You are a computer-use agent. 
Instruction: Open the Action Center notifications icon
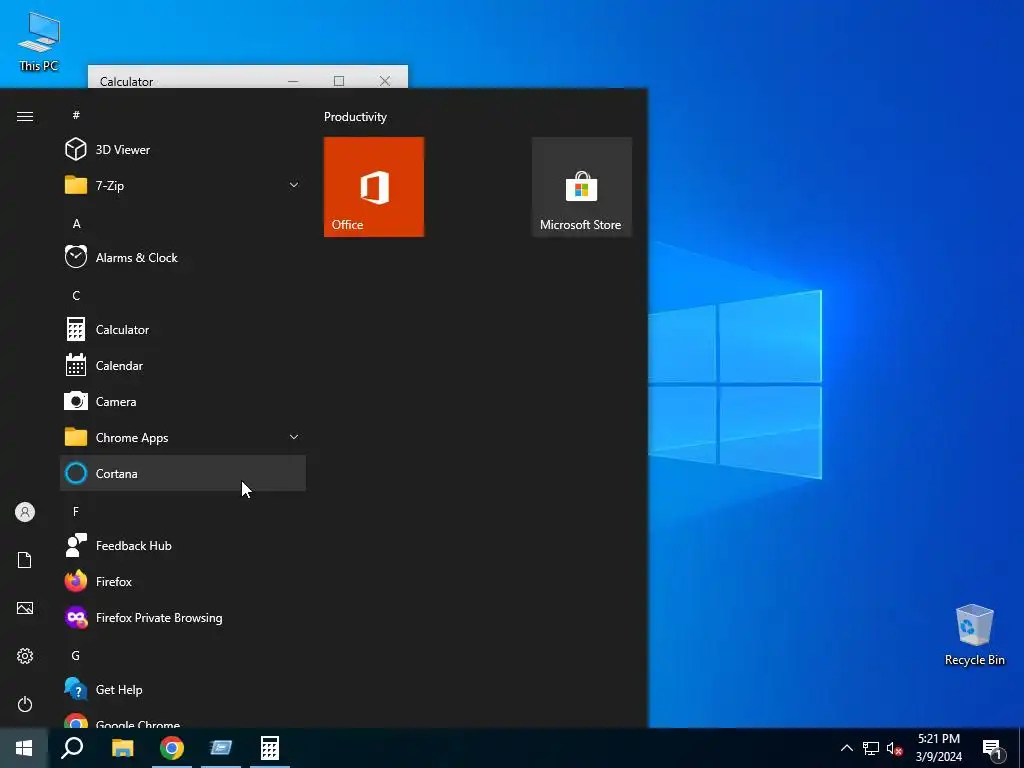coord(992,749)
